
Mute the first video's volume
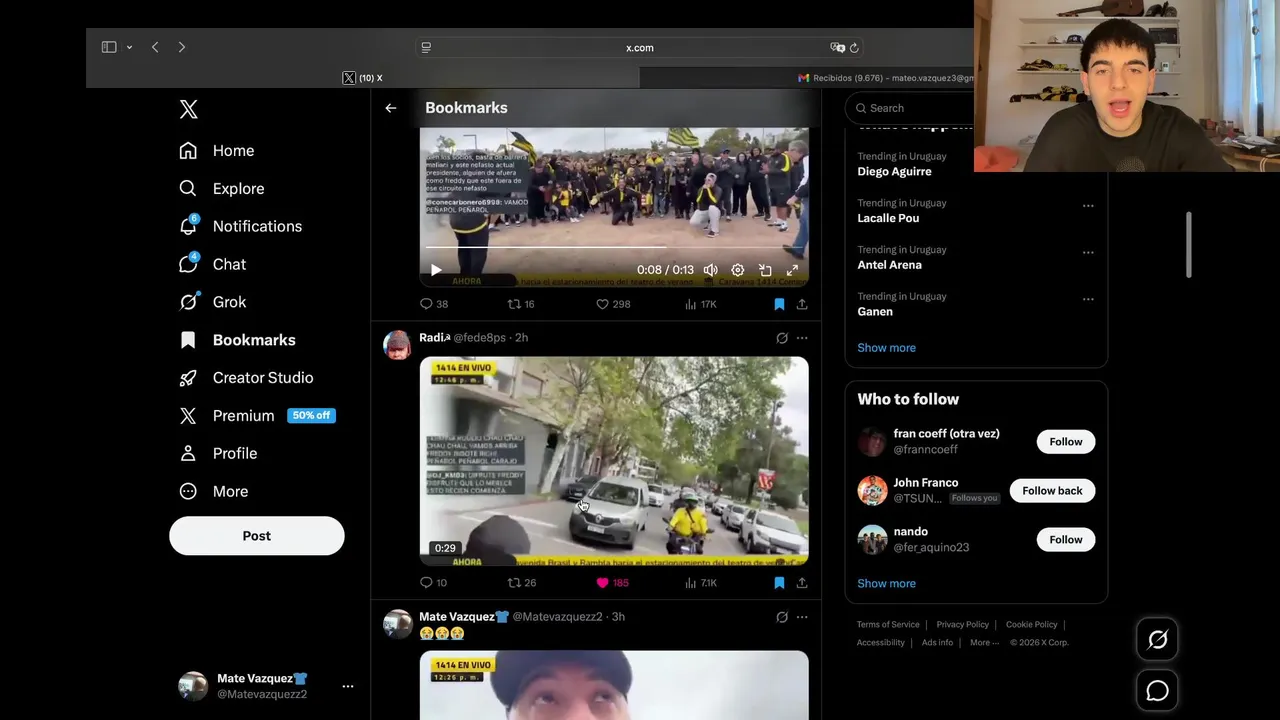(711, 270)
